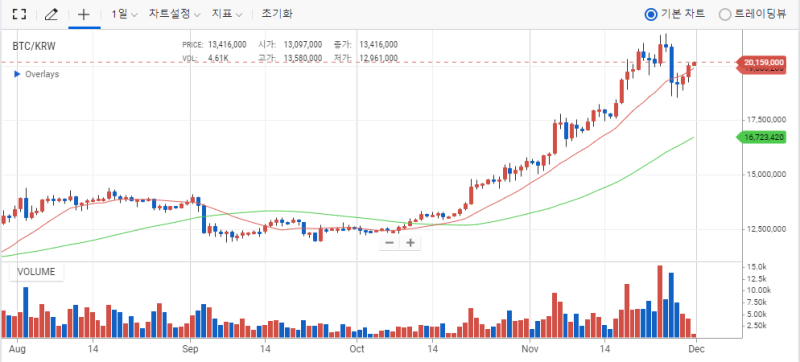Click the Oct date axis label
The image size is (800, 362).
357,349
